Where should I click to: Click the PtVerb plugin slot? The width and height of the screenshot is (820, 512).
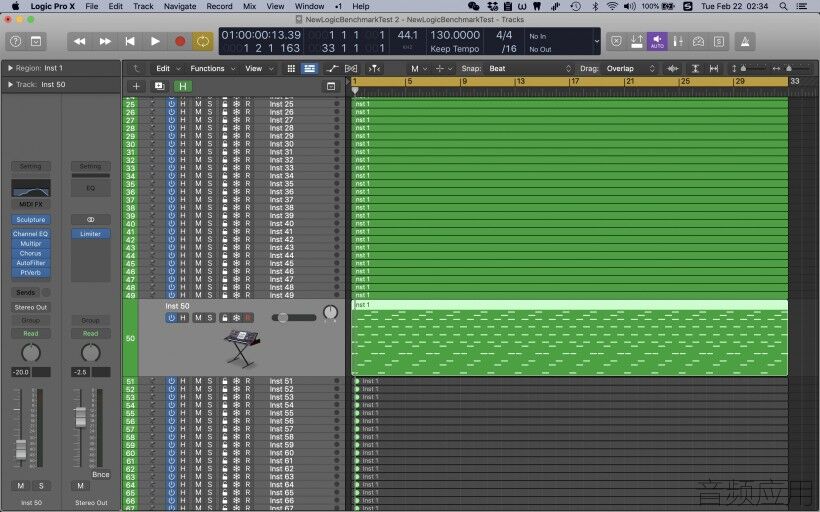[31, 272]
